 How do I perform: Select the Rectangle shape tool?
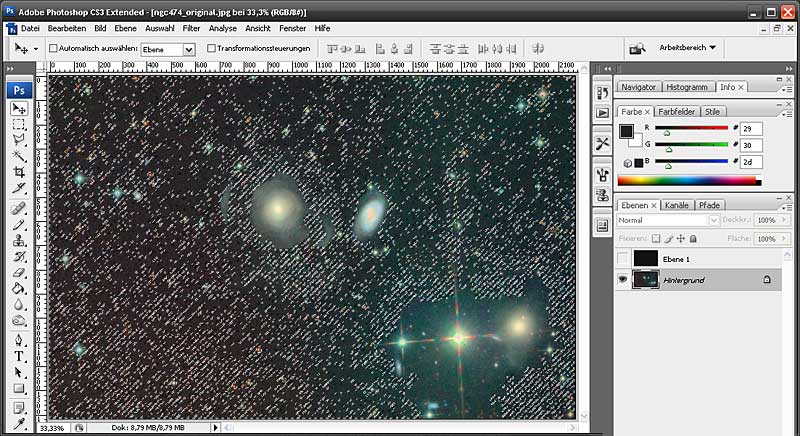tap(19, 389)
